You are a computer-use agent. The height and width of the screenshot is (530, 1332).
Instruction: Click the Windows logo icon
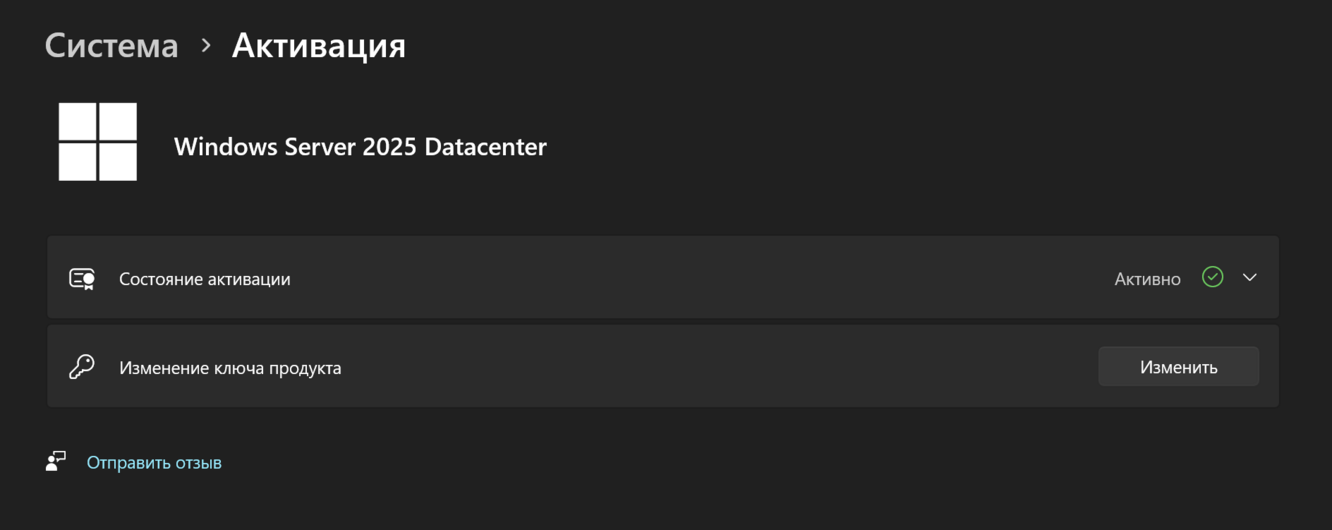98,142
